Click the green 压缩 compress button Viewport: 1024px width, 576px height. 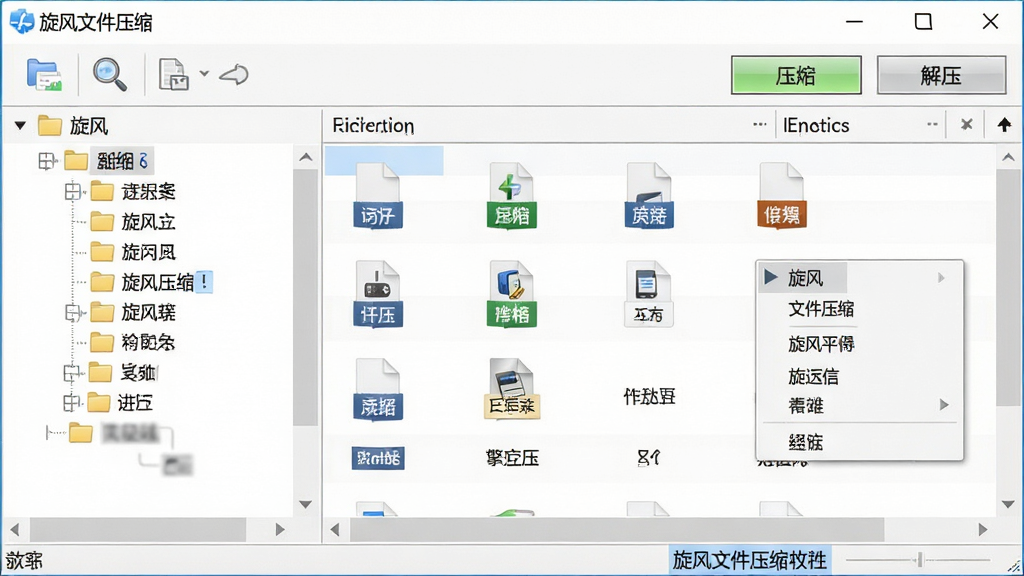point(796,75)
